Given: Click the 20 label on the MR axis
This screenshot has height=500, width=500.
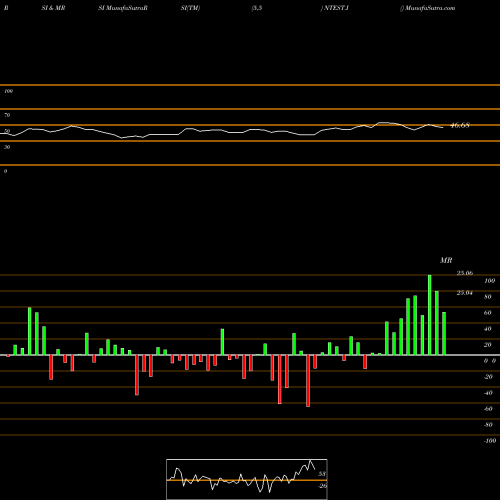Looking at the screenshot, I should [488, 345].
